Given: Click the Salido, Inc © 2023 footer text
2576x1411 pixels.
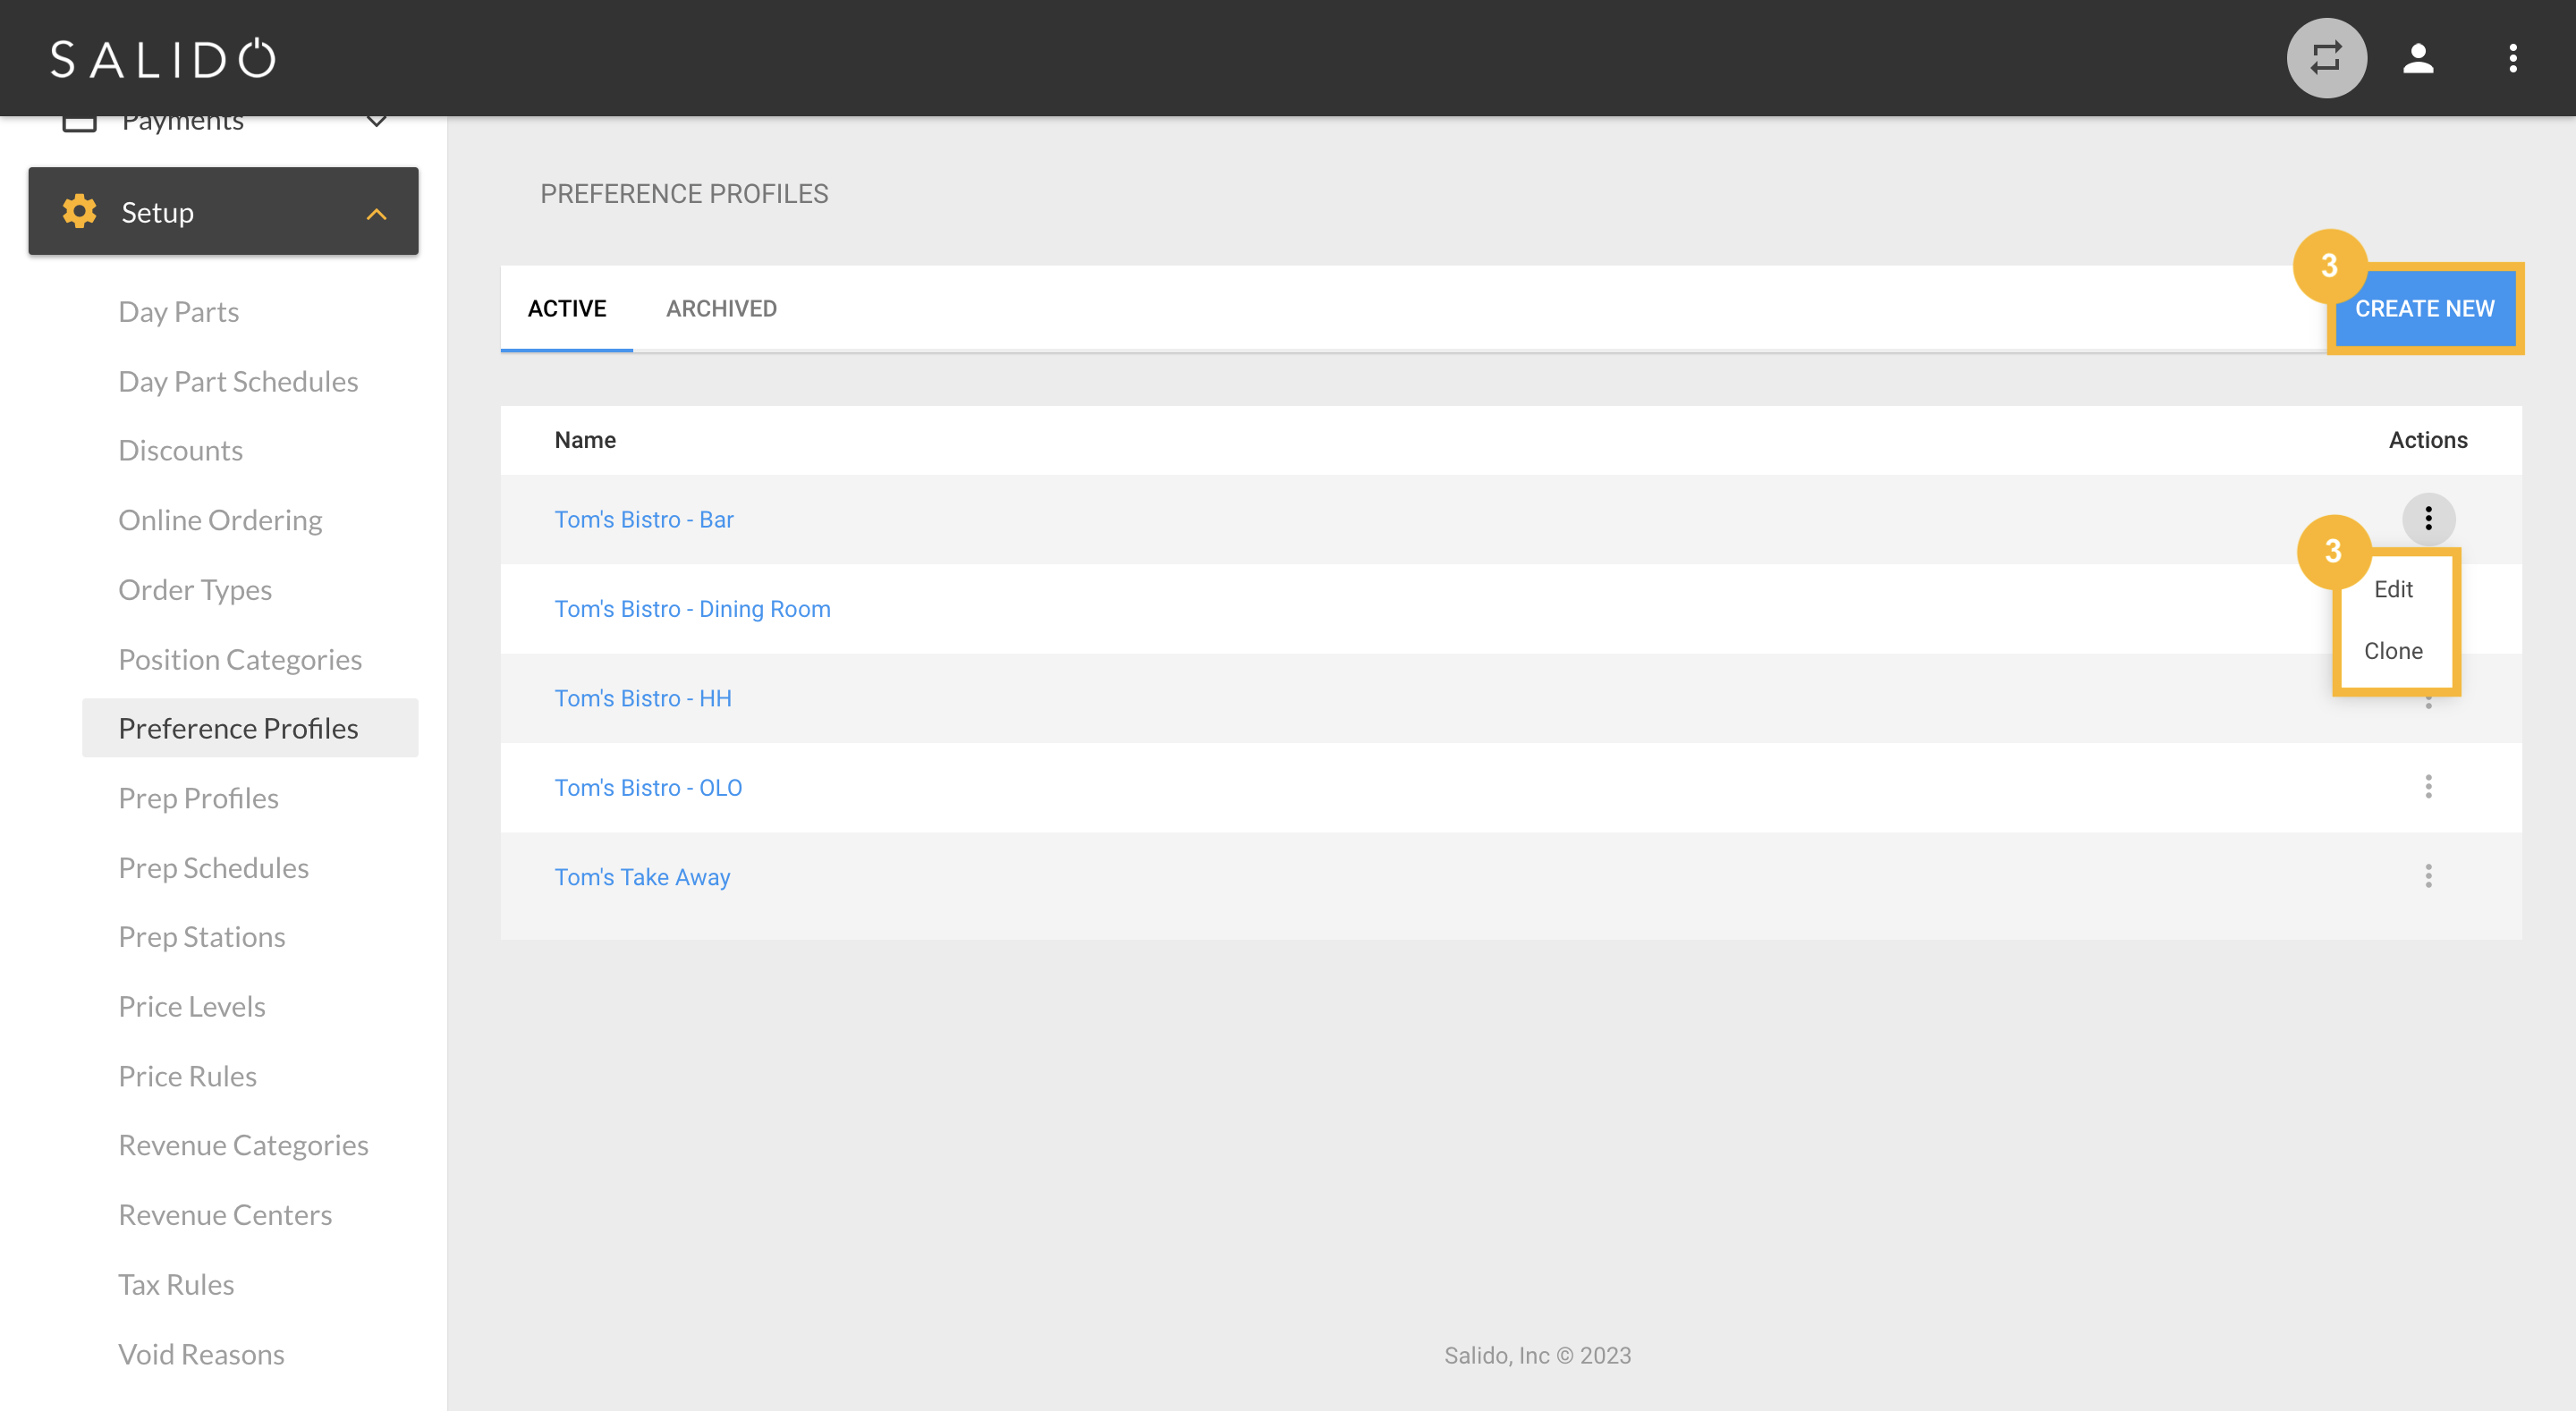Looking at the screenshot, I should 1537,1355.
